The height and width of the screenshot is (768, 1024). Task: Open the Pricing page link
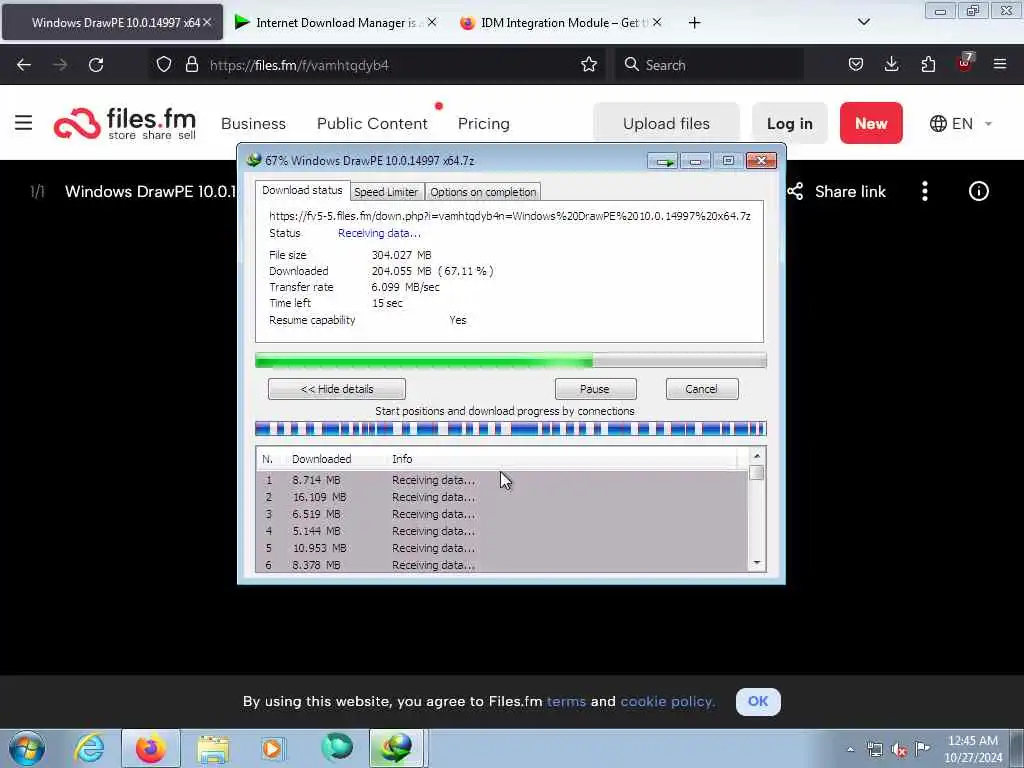(484, 123)
